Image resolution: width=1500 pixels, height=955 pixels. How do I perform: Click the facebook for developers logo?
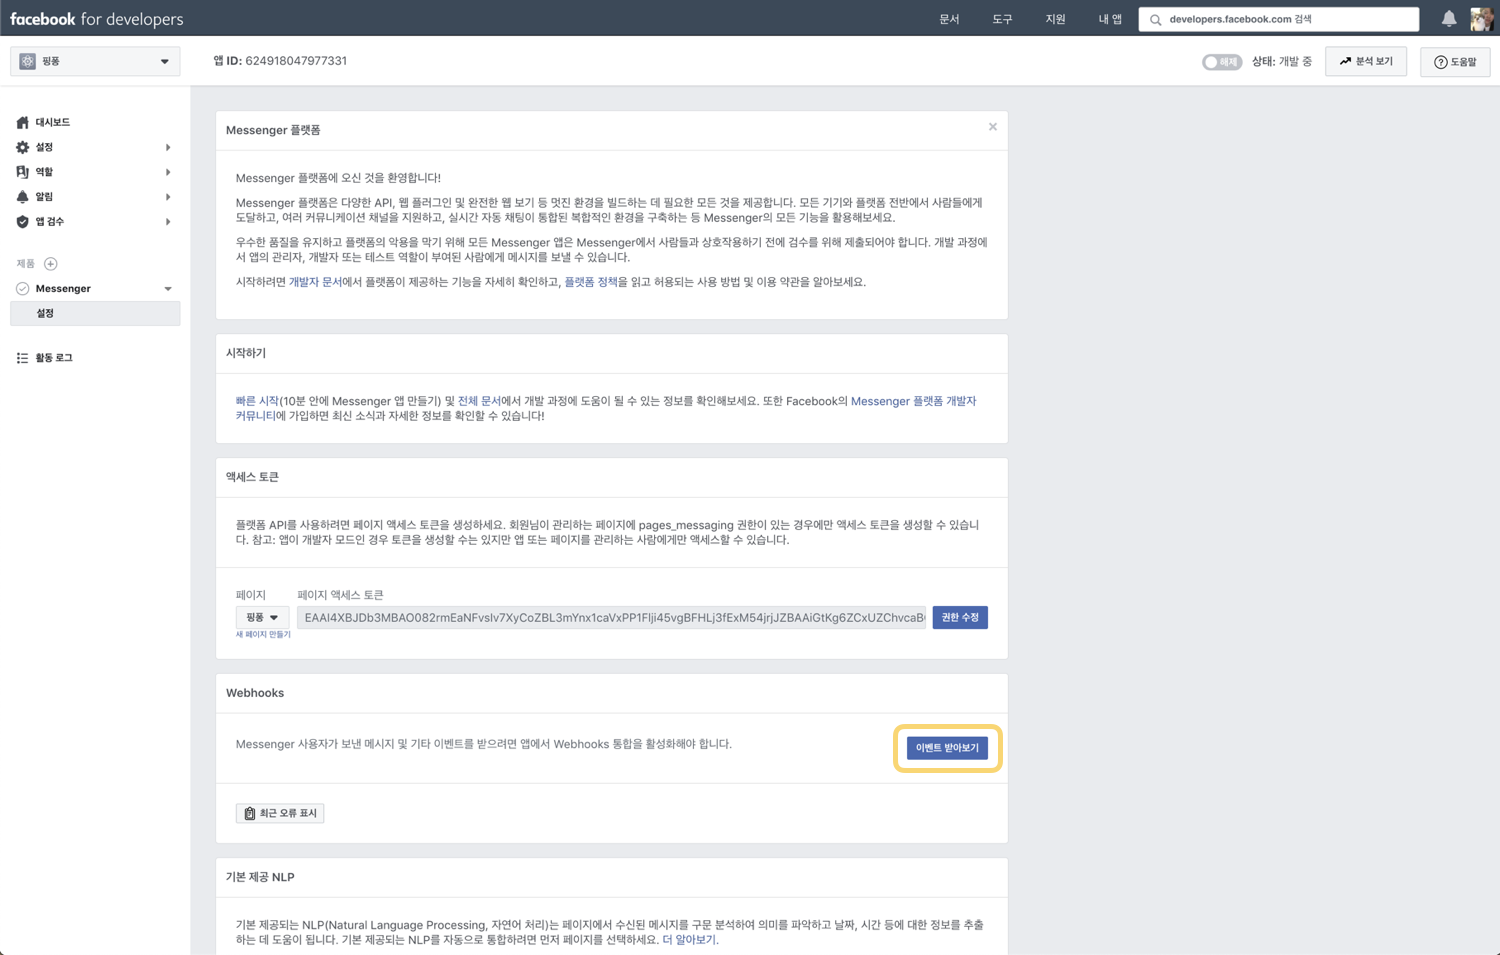coord(97,19)
